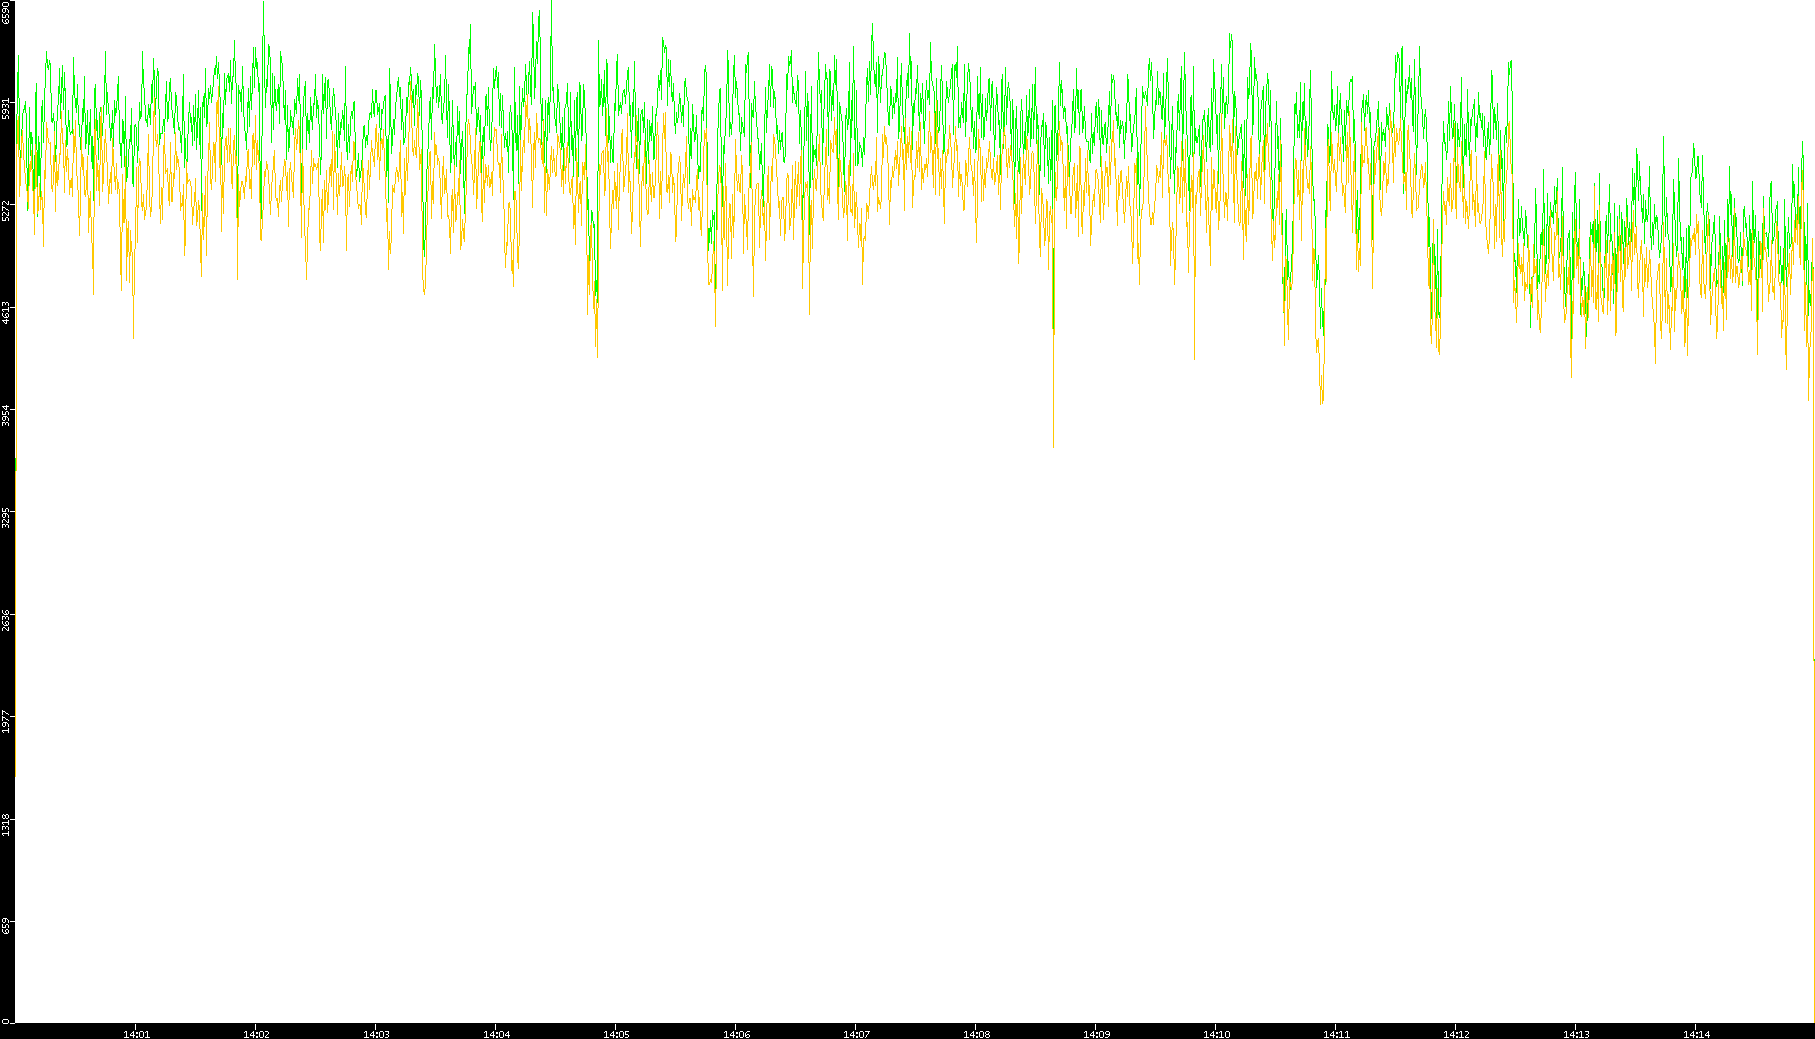Image resolution: width=1815 pixels, height=1039 pixels.
Task: Click the 0 origin label on y-axis
Action: 6,1021
